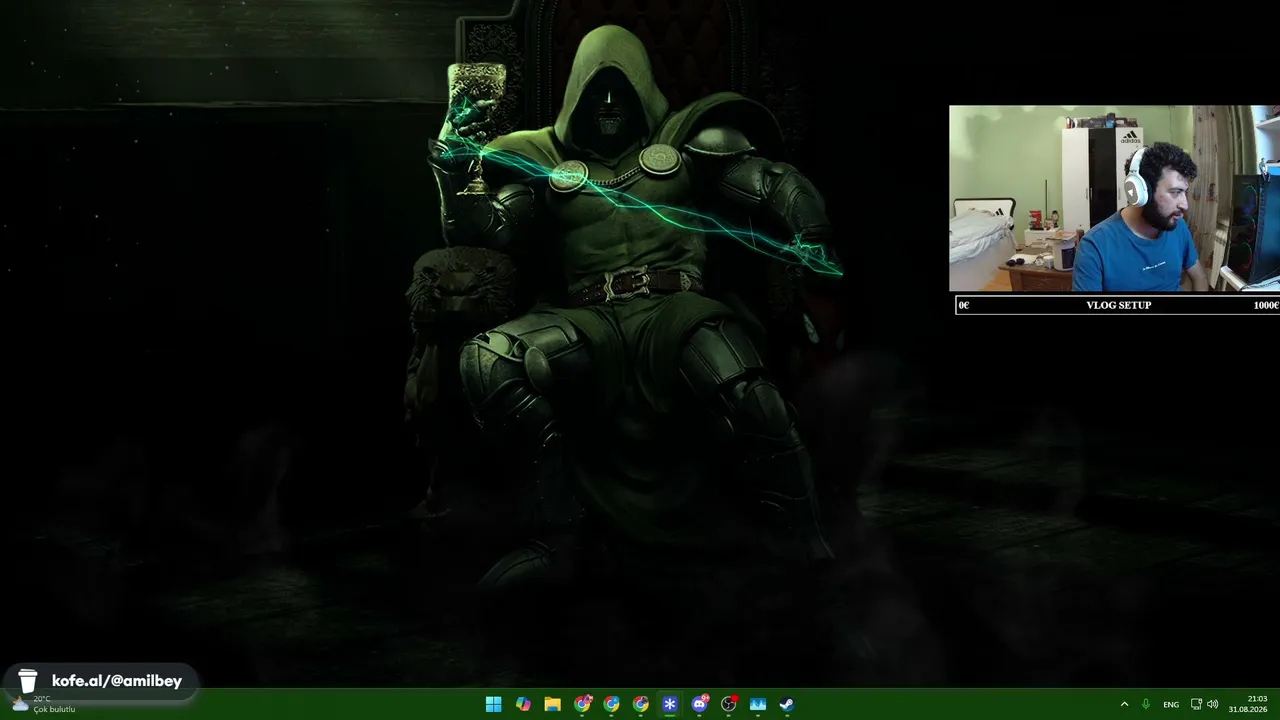Open the blue waveform monitor app in taskbar

click(x=758, y=704)
